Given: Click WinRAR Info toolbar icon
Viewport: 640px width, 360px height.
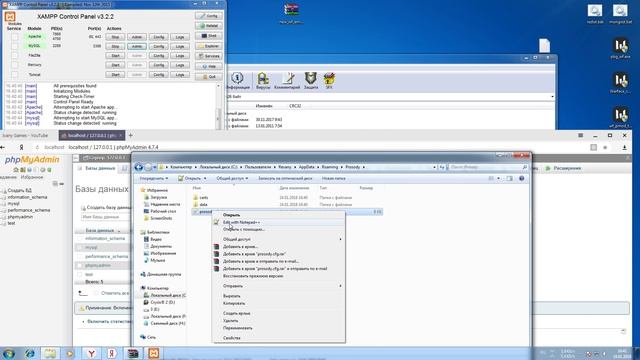Looking at the screenshot, I should [x=237, y=80].
